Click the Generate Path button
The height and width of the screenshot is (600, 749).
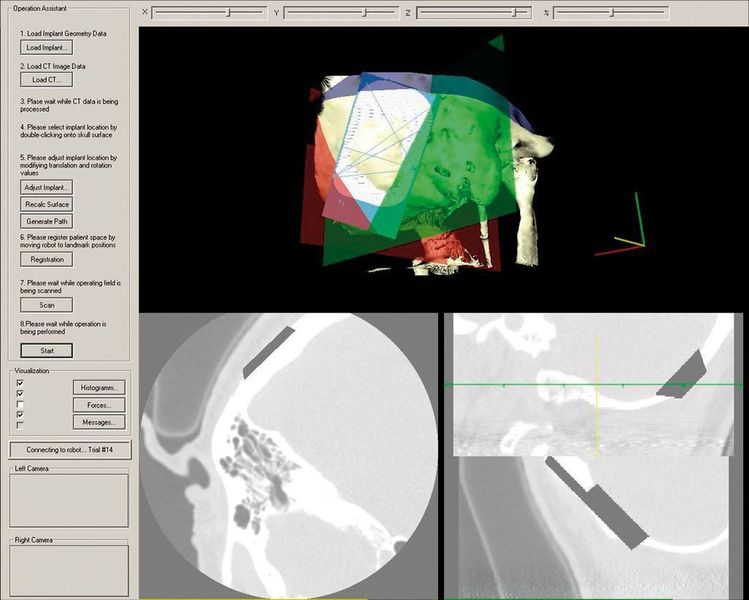(47, 221)
